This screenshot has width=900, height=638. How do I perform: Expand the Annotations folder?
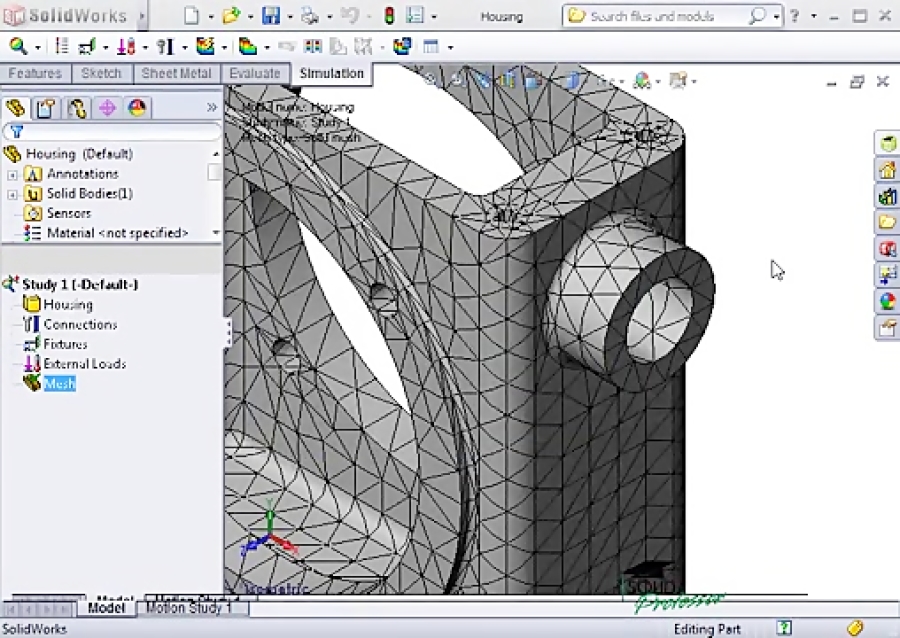click(x=11, y=174)
